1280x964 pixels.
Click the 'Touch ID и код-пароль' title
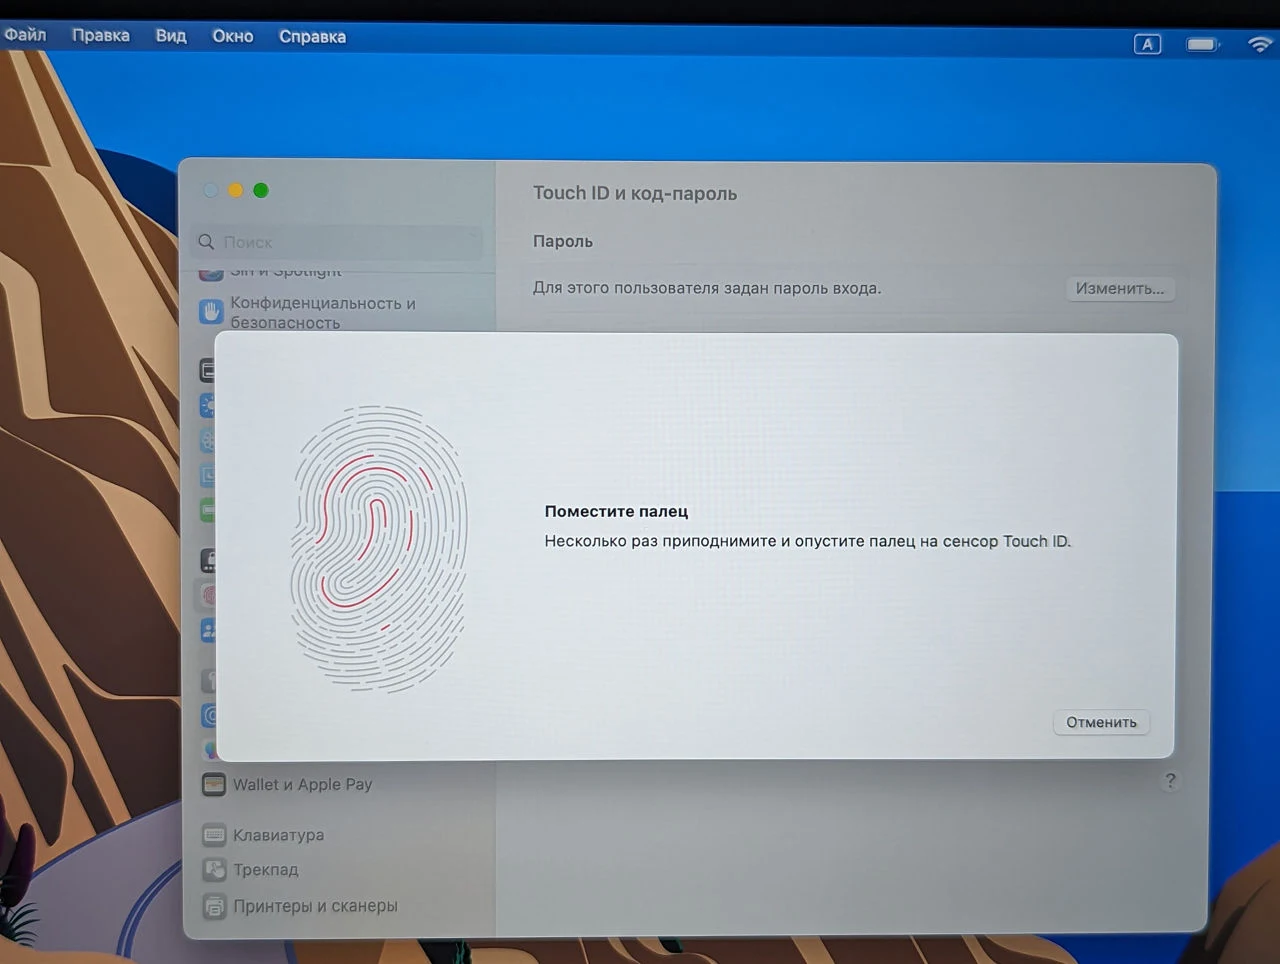635,193
